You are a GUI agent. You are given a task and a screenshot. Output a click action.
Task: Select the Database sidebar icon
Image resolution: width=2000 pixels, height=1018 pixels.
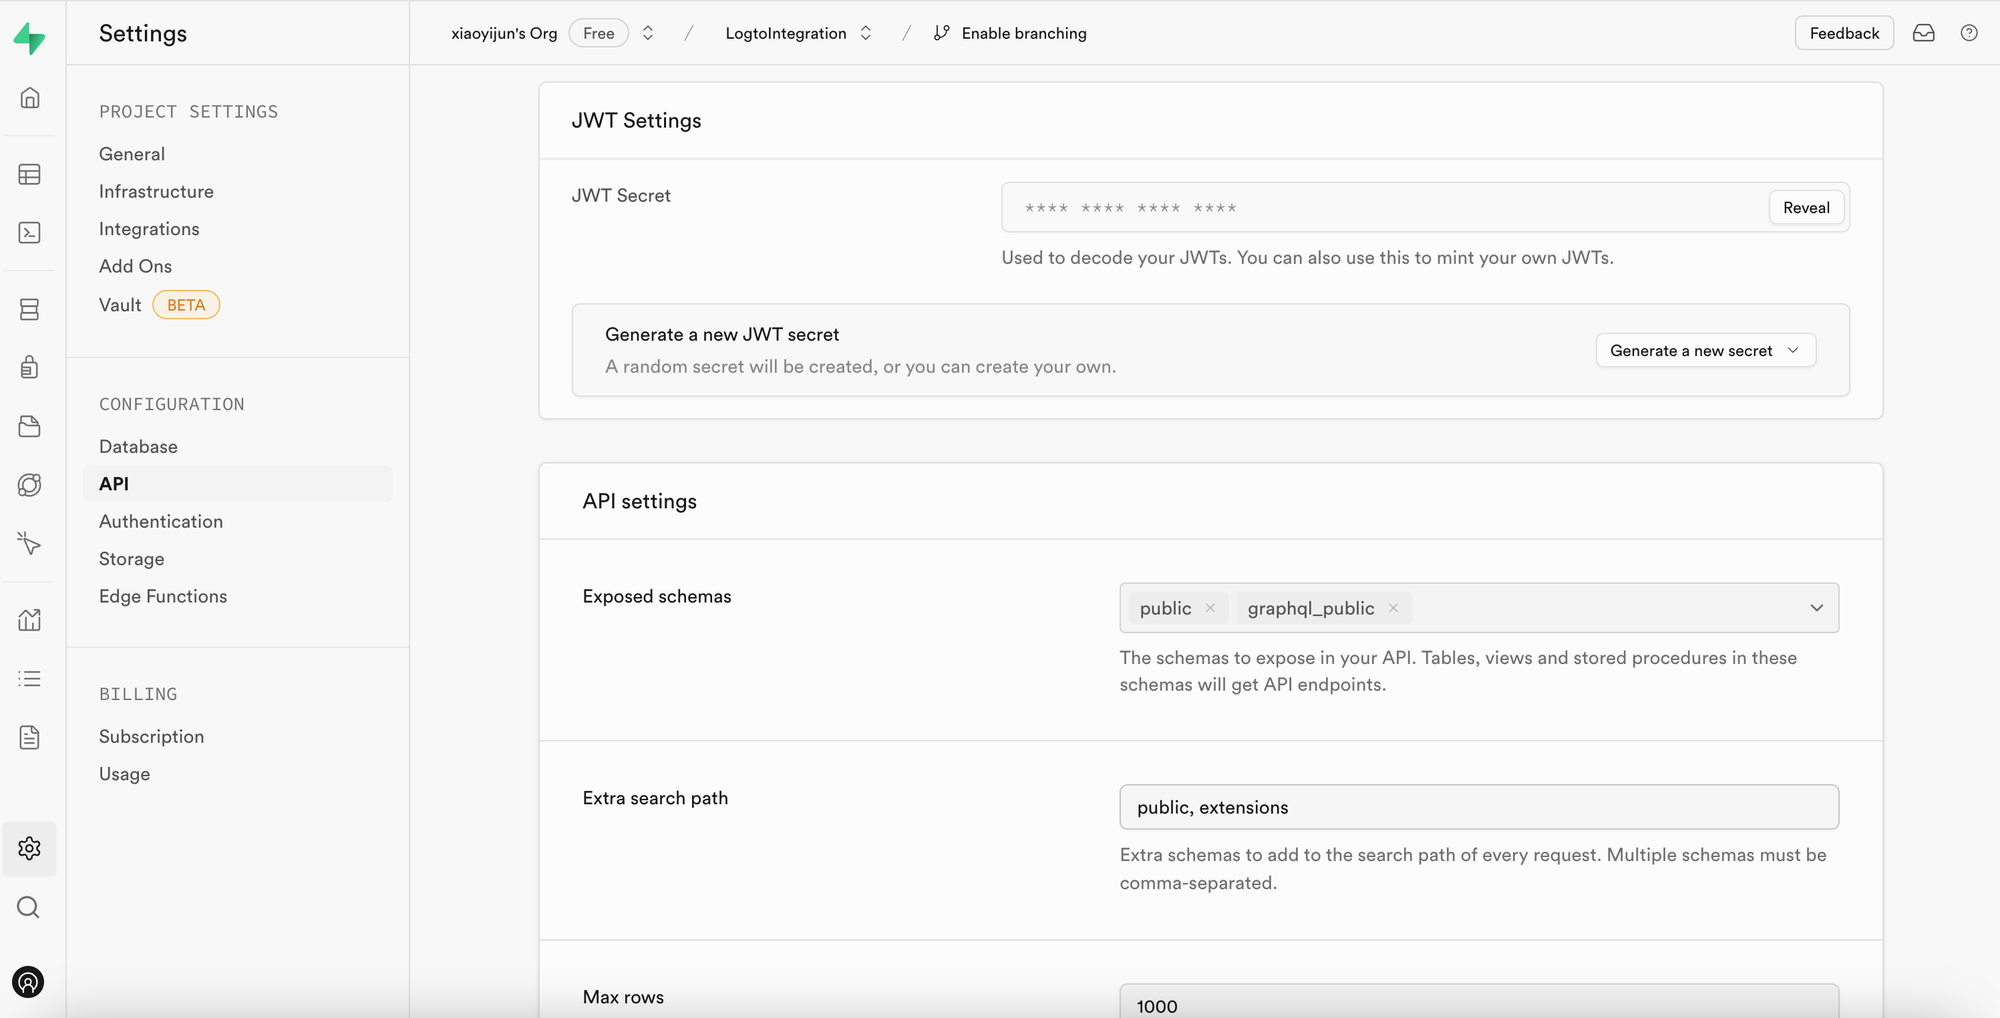coord(29,309)
